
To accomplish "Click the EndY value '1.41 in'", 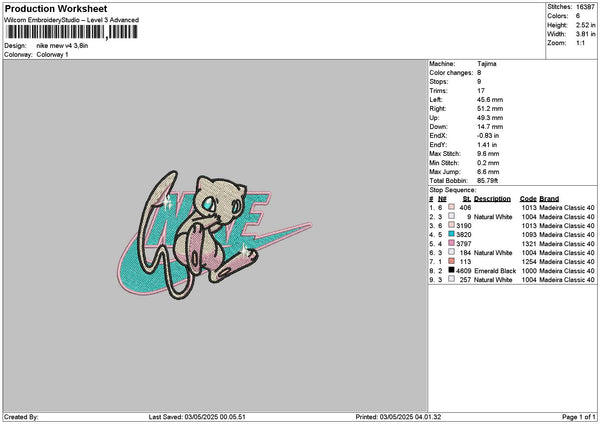I will [x=487, y=145].
